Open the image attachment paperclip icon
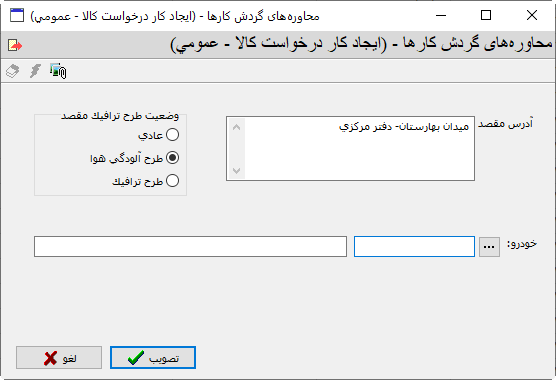 click(x=58, y=71)
